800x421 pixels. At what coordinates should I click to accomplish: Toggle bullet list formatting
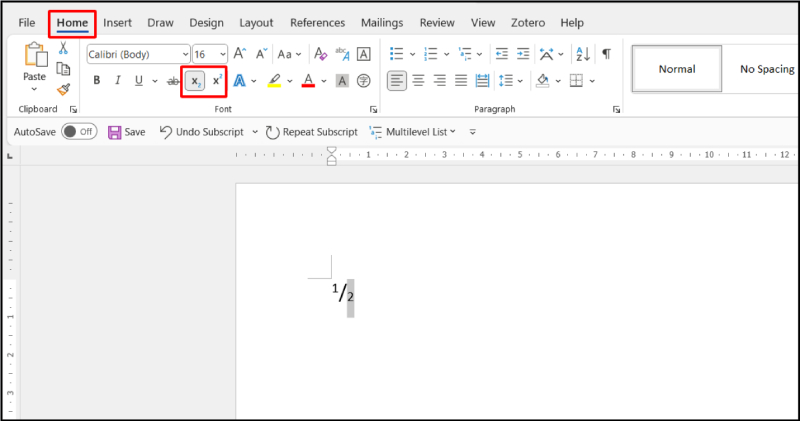pyautogui.click(x=396, y=54)
